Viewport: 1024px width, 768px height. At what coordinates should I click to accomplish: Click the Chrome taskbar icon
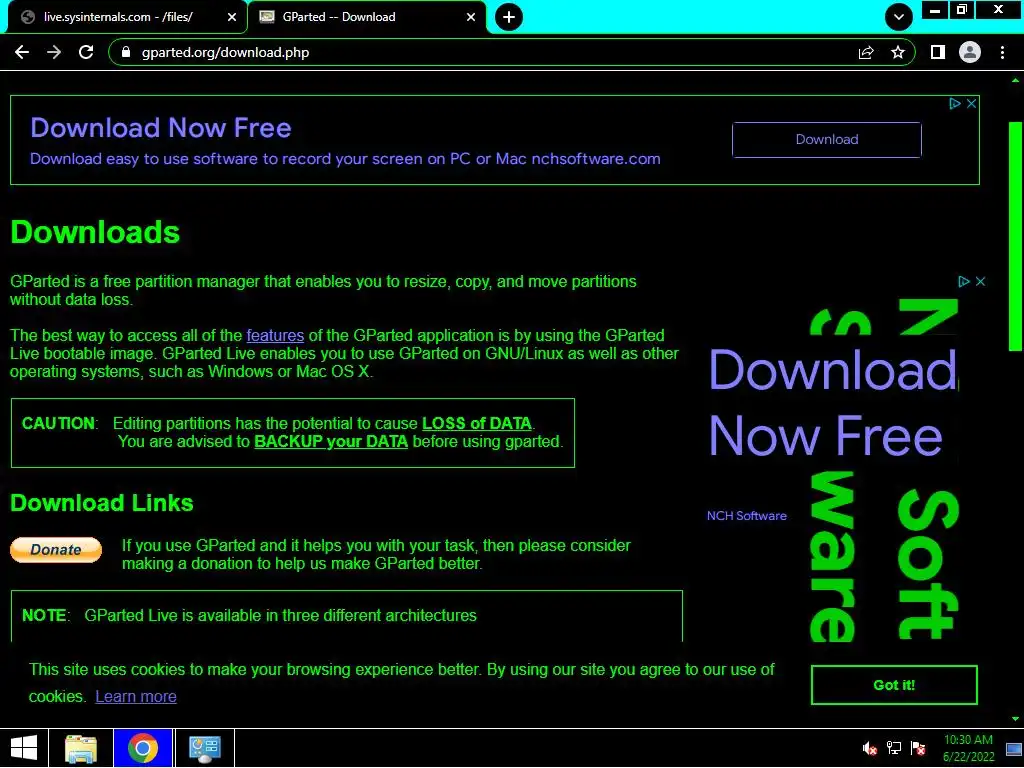[x=143, y=748]
